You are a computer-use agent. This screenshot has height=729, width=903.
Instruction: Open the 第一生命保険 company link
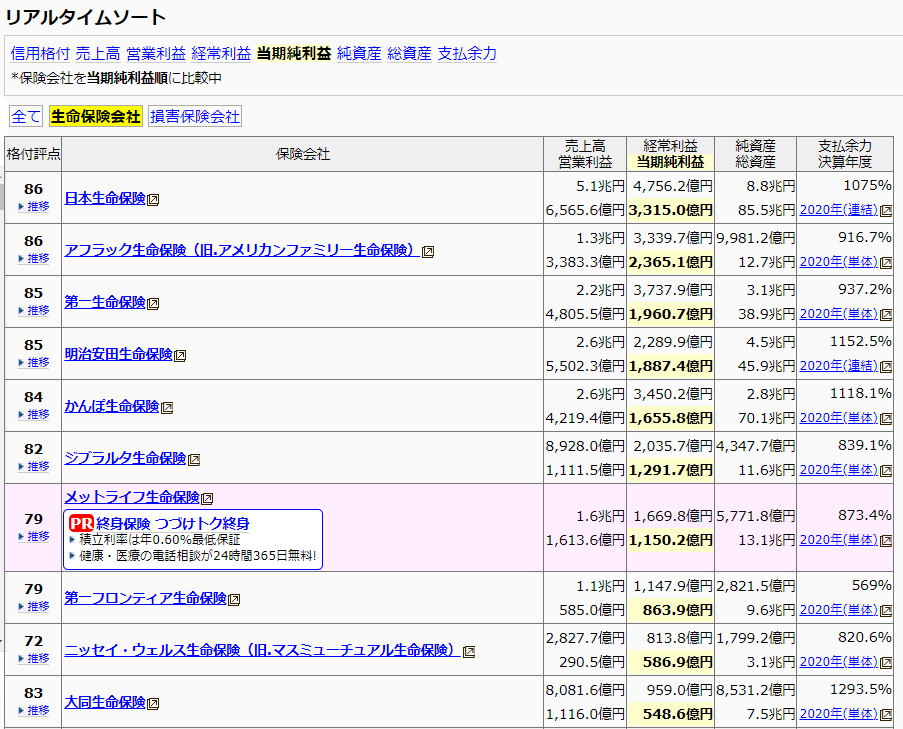105,302
